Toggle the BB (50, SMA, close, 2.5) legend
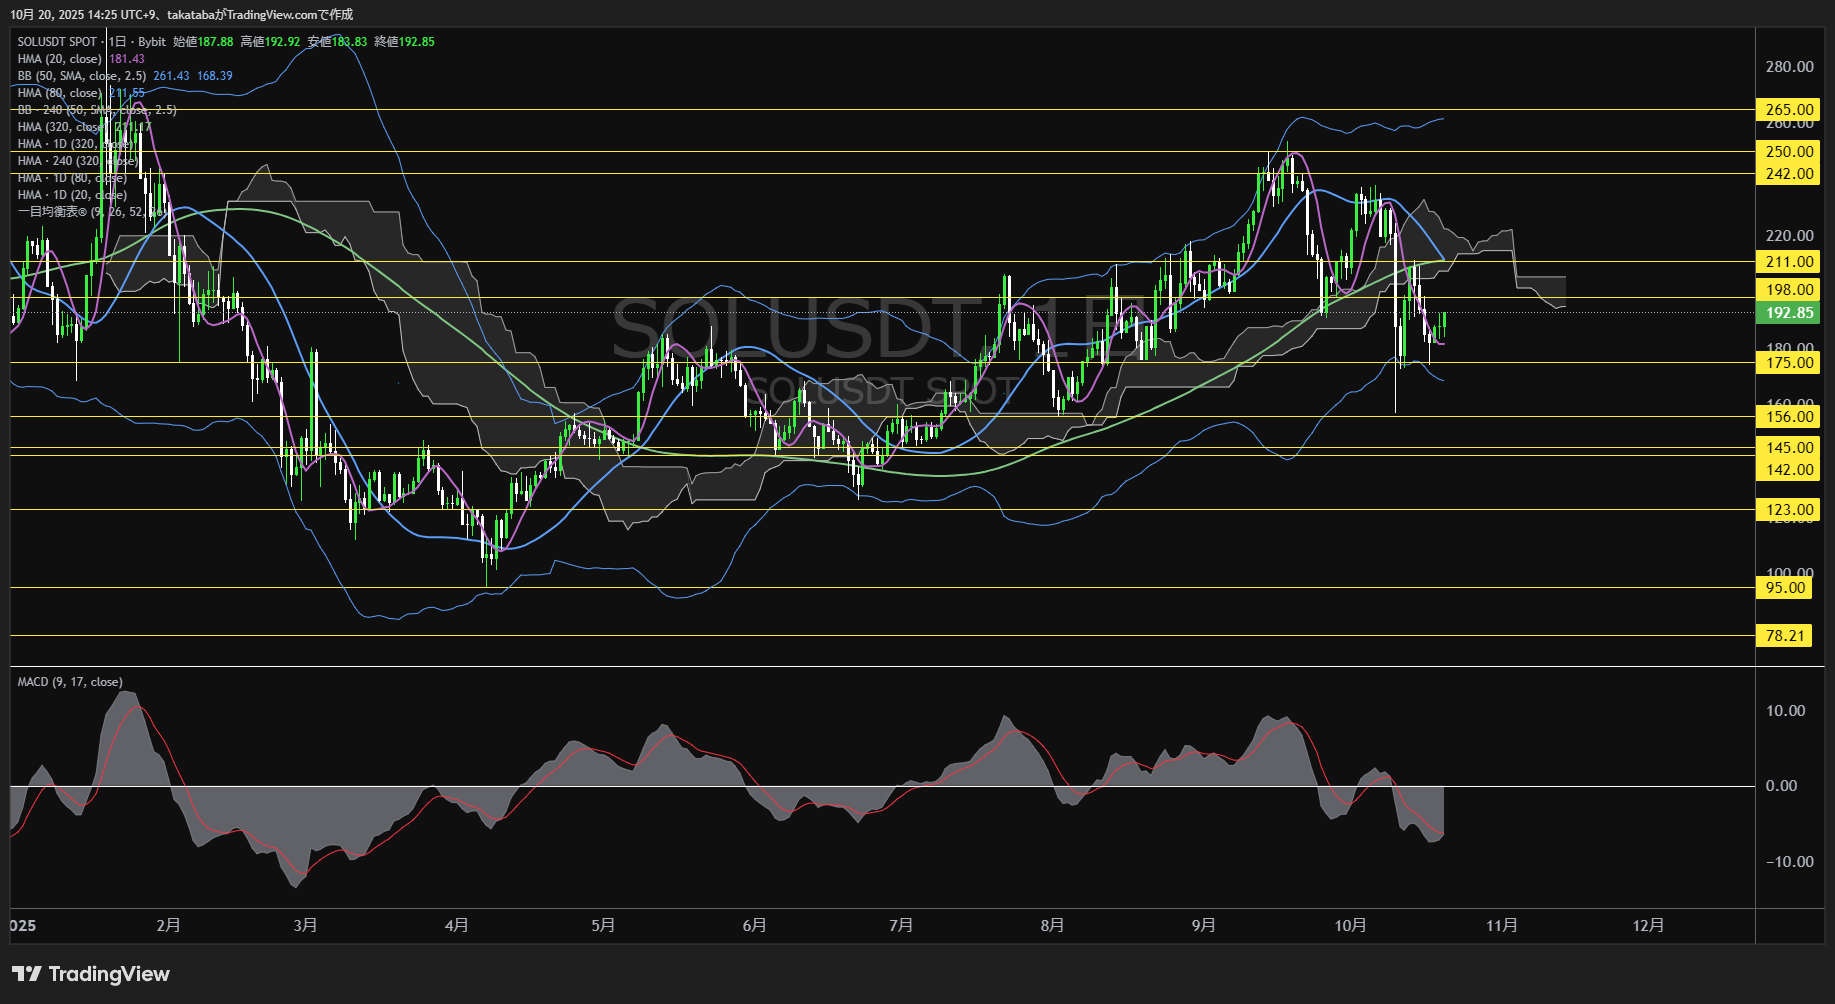Viewport: 1835px width, 1004px height. [x=82, y=76]
